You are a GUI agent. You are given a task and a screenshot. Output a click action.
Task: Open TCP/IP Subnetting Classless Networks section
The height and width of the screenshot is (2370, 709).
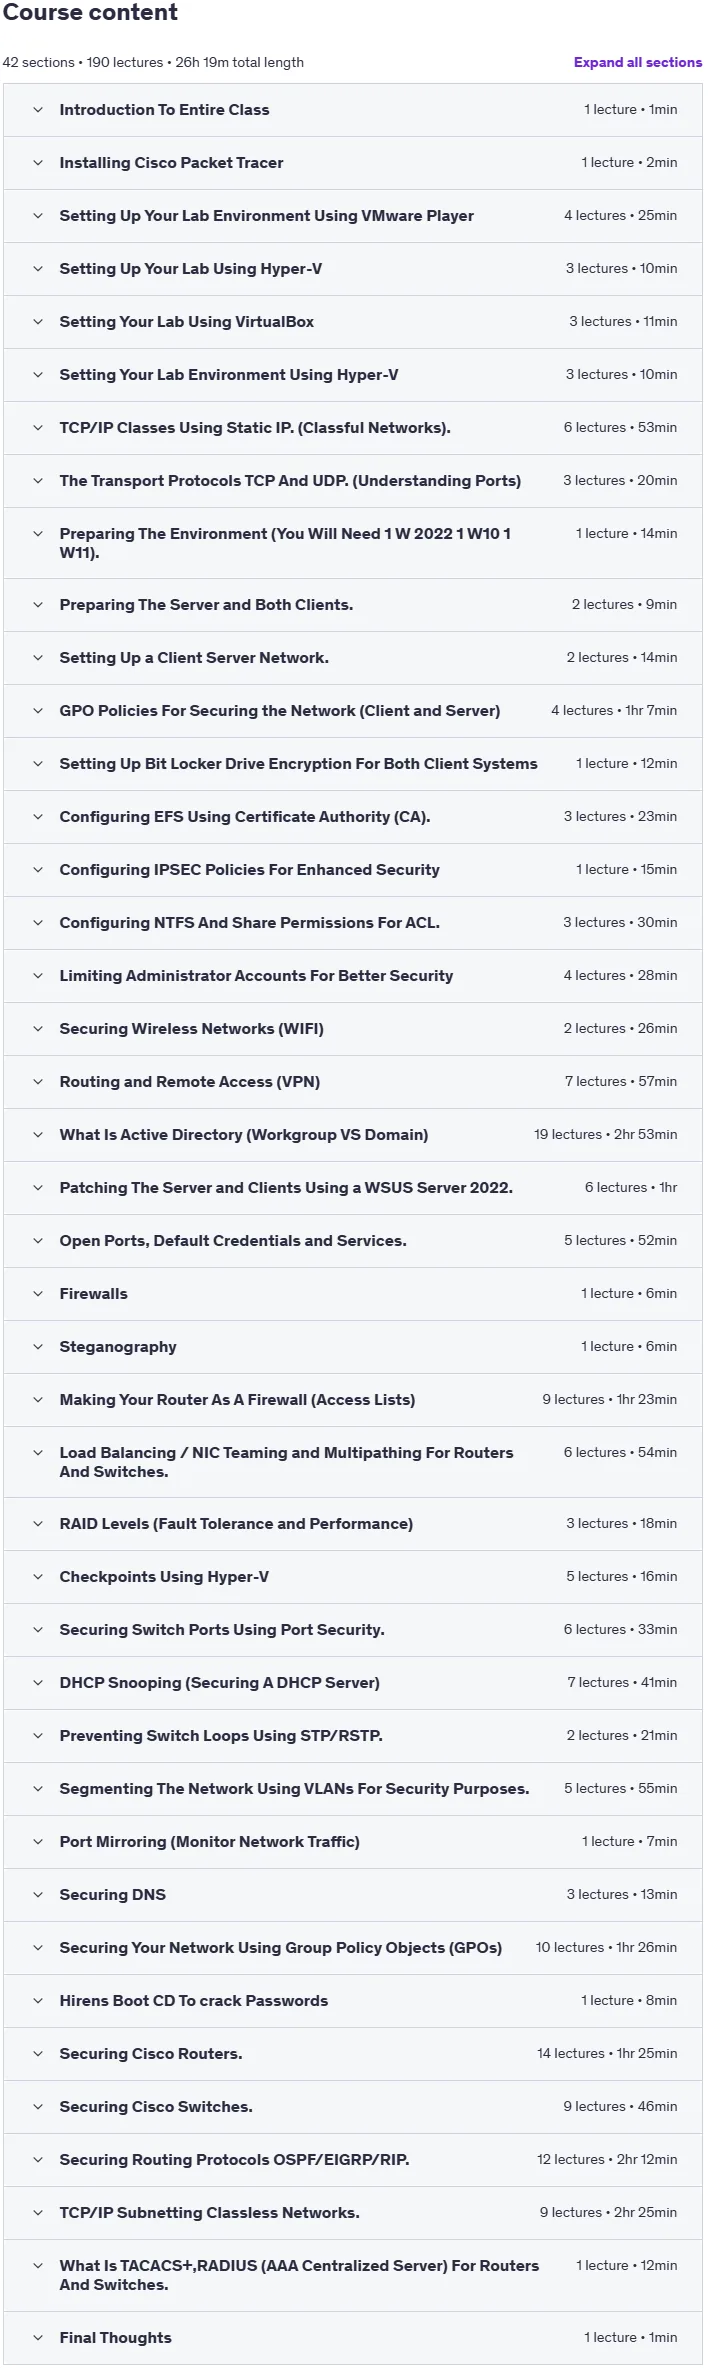353,2213
